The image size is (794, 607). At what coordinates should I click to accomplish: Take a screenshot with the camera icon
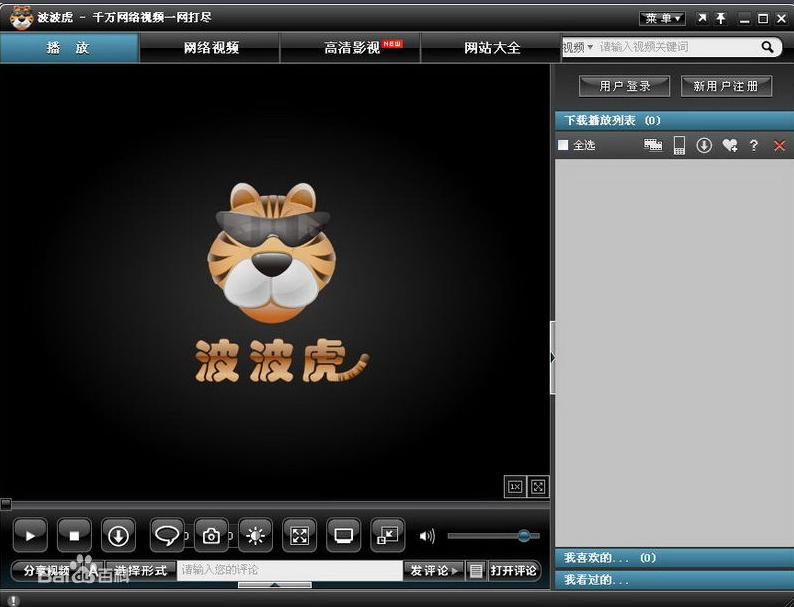(211, 535)
